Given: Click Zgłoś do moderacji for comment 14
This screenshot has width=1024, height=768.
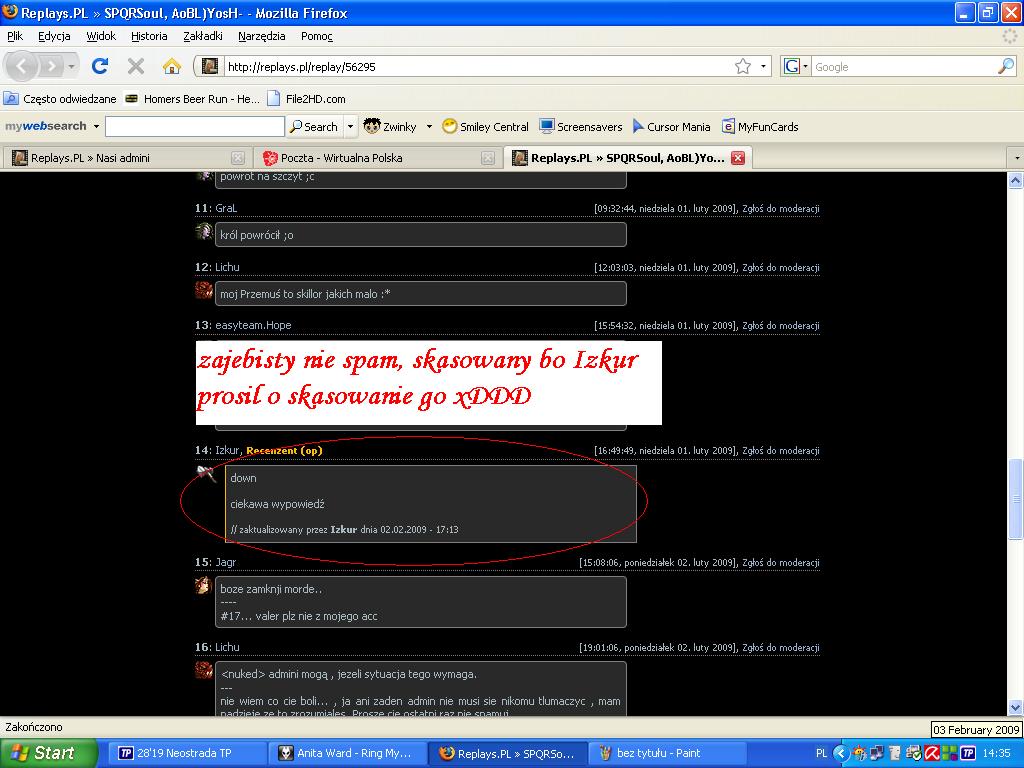Looking at the screenshot, I should click(780, 451).
